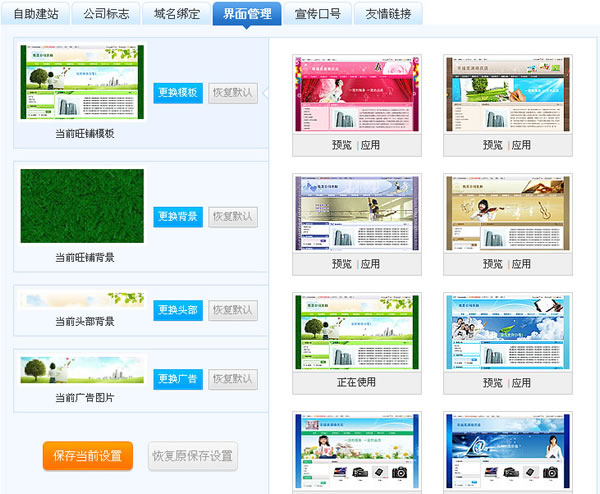Apply the brown tree template
600x494 pixels.
[521, 145]
